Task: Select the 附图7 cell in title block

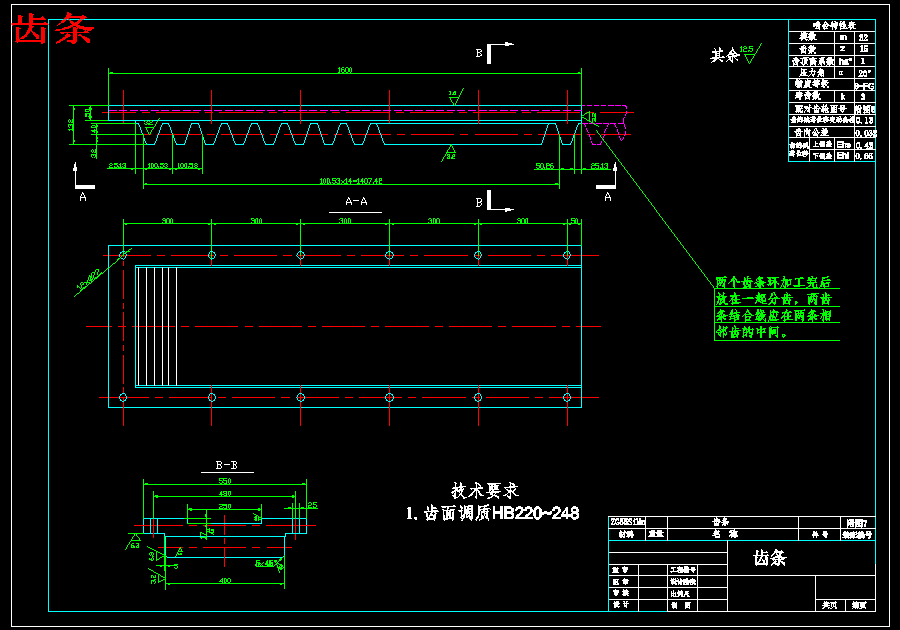Action: tap(858, 523)
